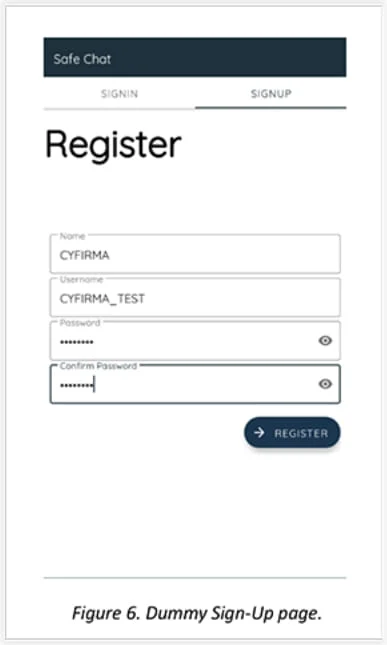Click the Password floating label
Viewport: 387px width, 645px height.
tap(80, 323)
